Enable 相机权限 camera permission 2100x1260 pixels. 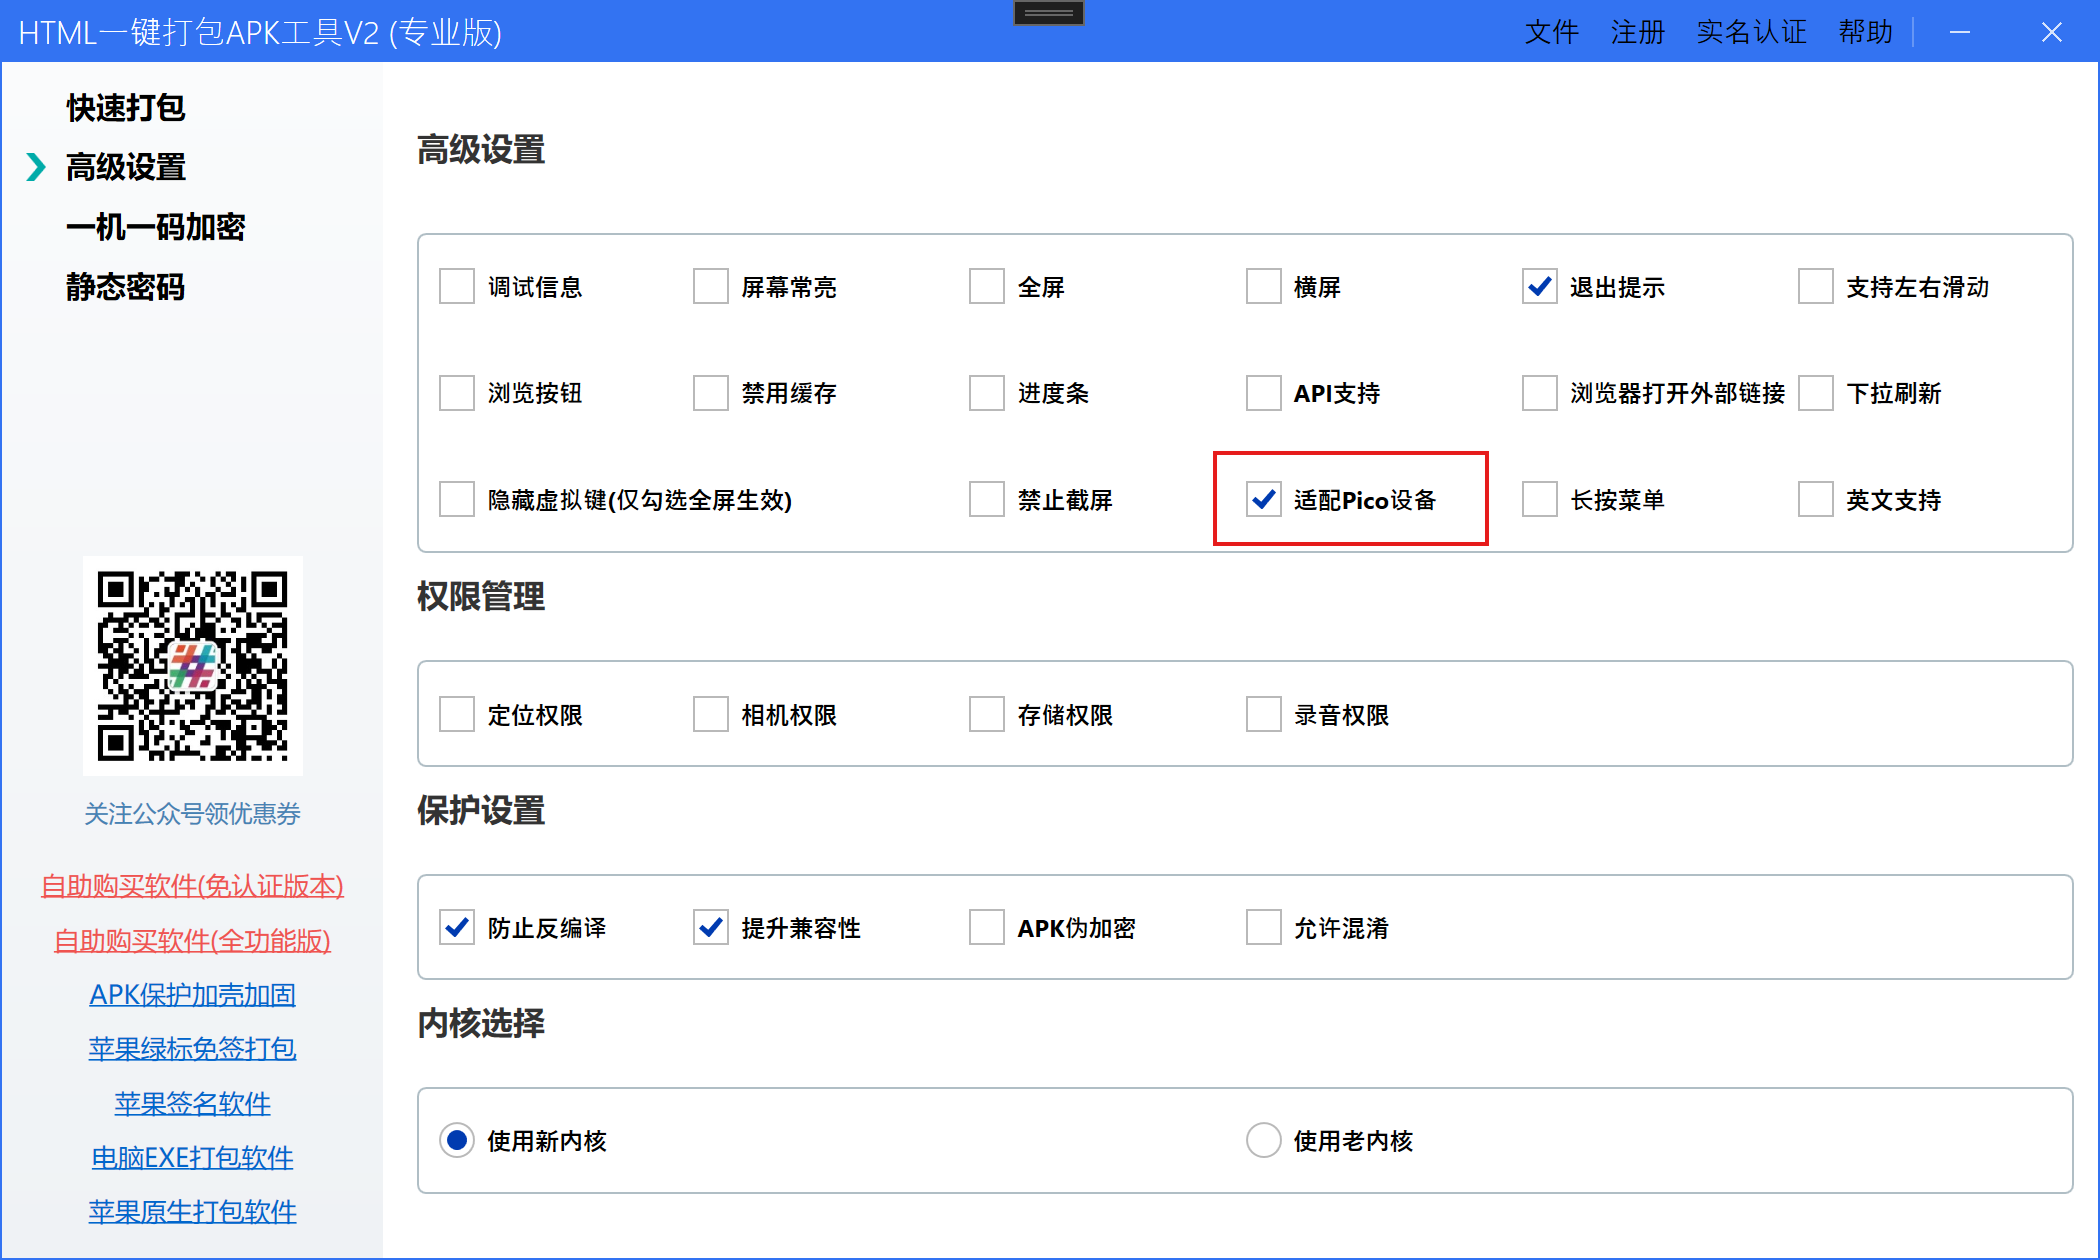point(710,715)
